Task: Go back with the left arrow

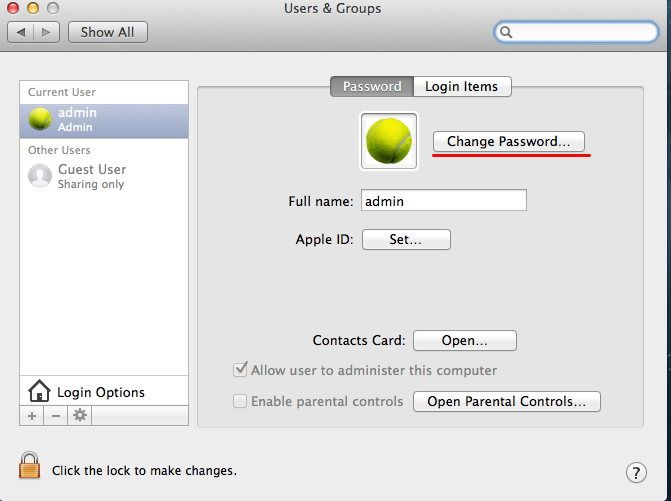Action: tap(22, 32)
